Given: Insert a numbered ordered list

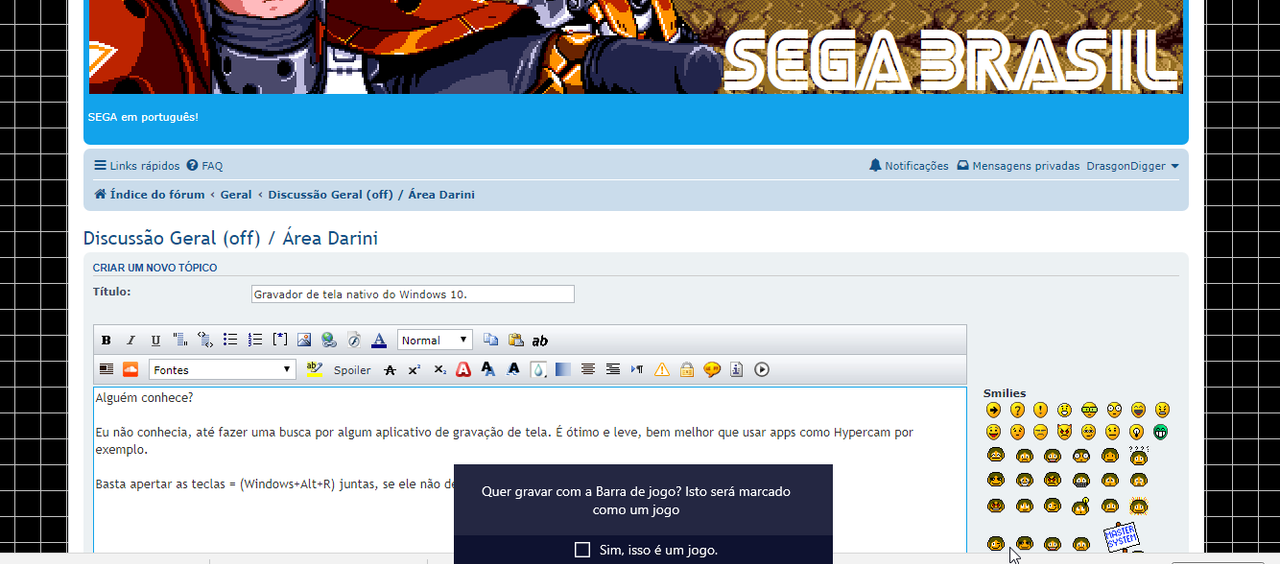Looking at the screenshot, I should point(254,340).
